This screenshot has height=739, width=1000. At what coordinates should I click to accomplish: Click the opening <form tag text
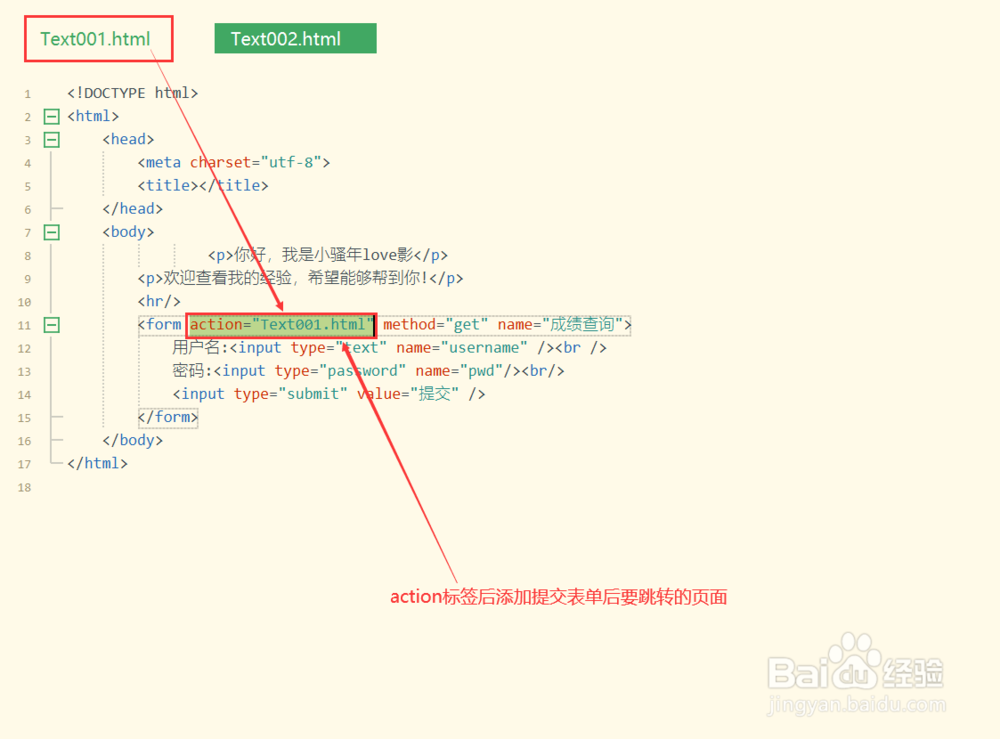click(160, 325)
